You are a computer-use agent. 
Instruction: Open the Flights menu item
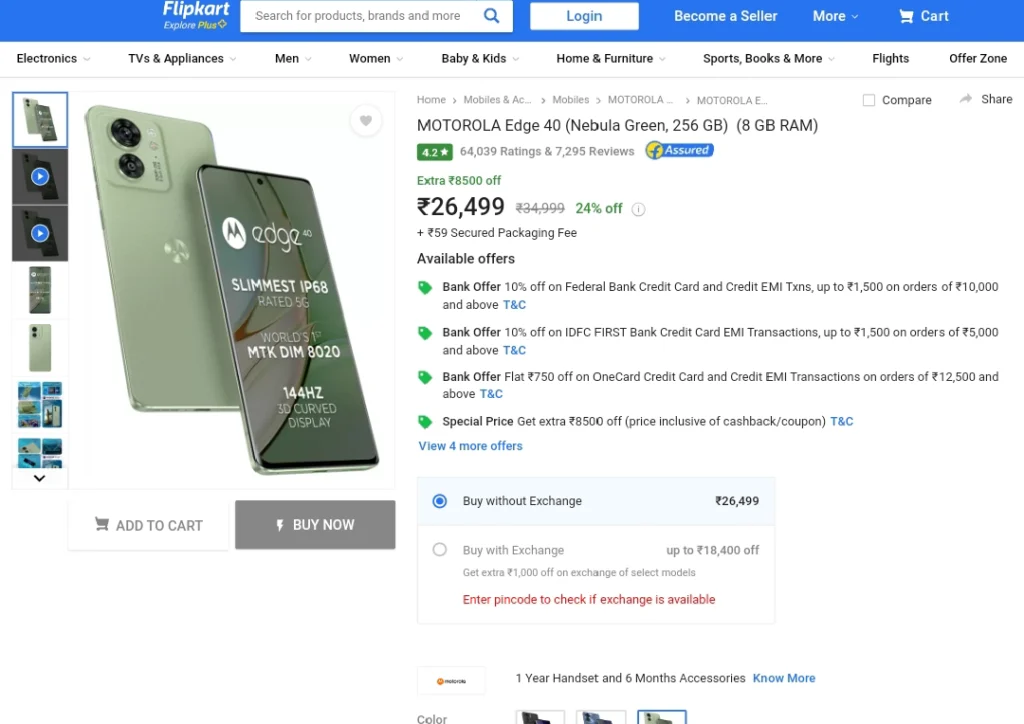[890, 59]
